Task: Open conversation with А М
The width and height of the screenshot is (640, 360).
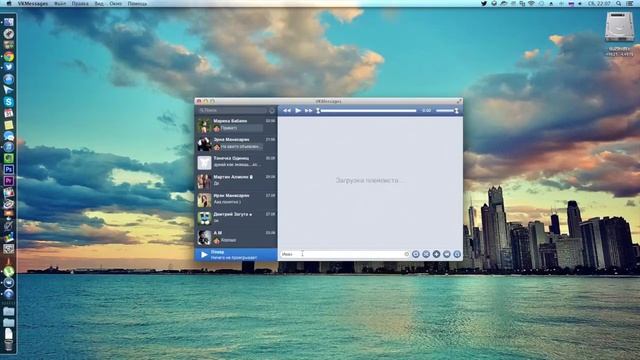Action: tap(236, 237)
